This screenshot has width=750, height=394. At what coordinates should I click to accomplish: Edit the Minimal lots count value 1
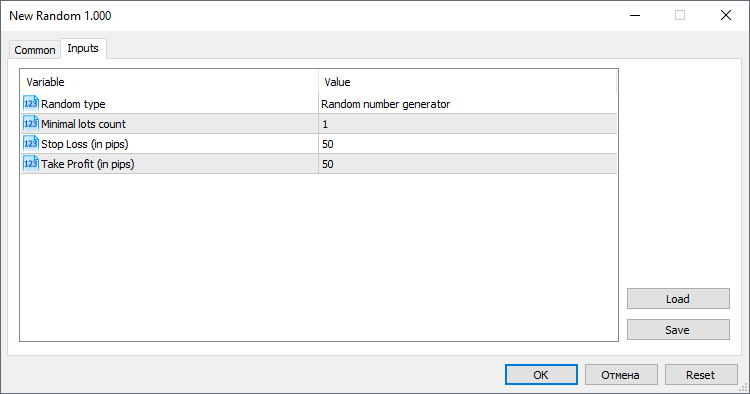pos(467,124)
